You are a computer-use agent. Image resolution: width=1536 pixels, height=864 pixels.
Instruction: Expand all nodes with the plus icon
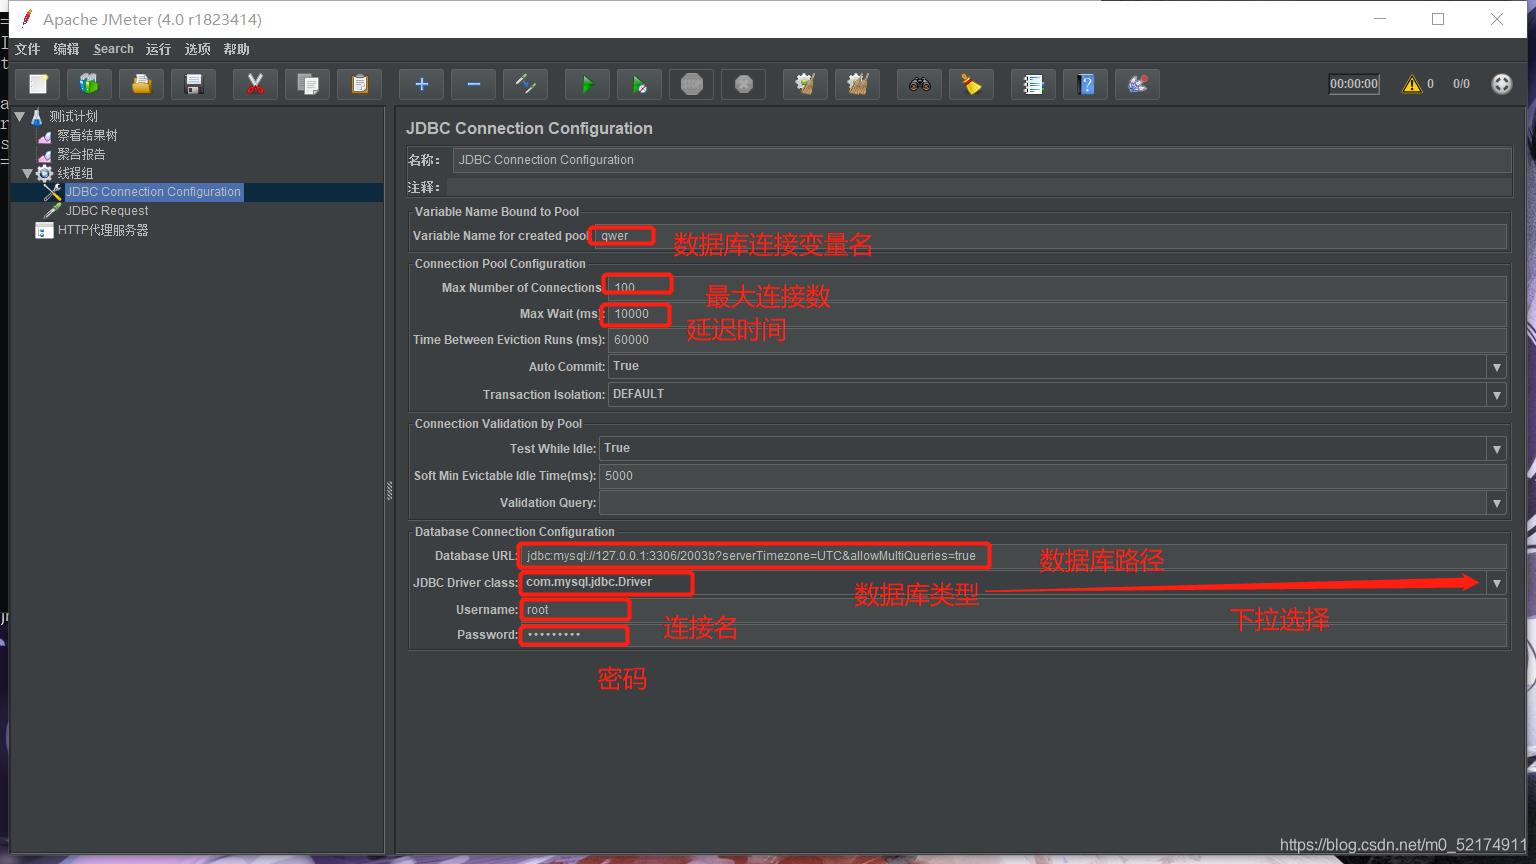pos(422,85)
